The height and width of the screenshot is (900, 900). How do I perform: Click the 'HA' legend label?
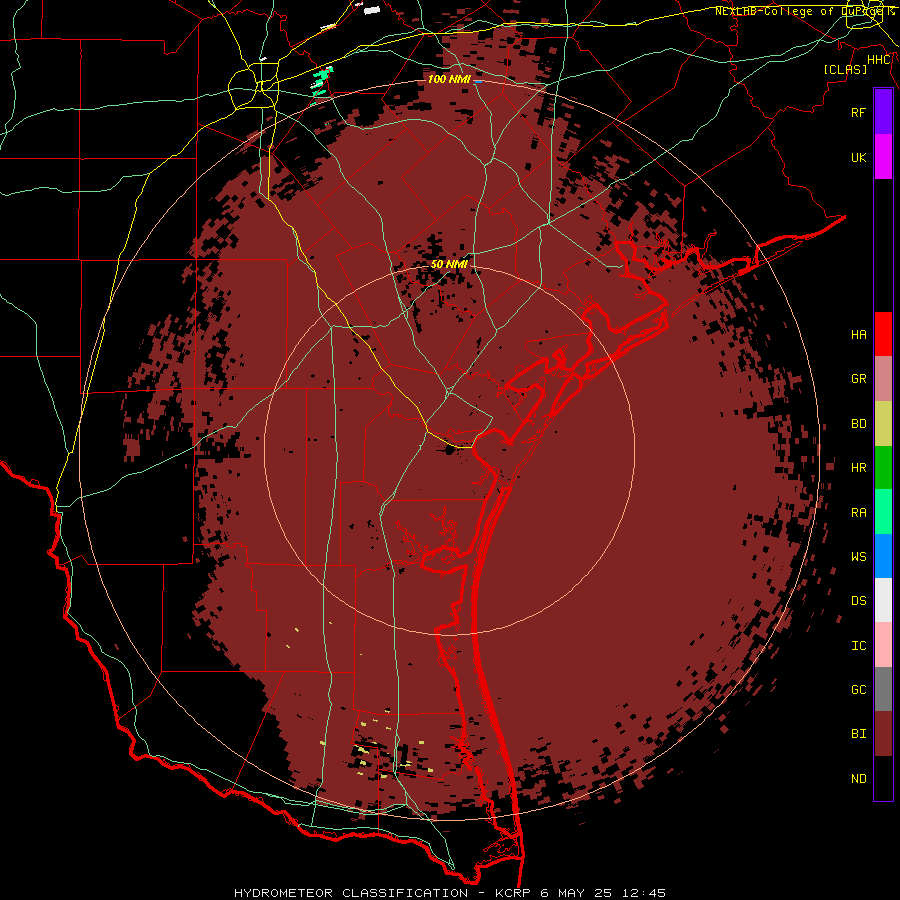point(859,335)
